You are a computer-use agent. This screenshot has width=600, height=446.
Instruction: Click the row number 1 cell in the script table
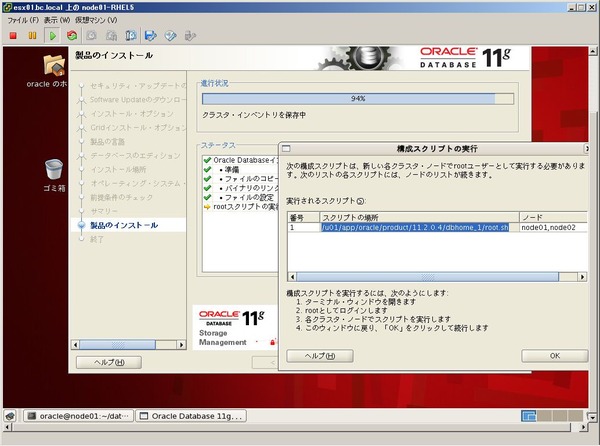tap(304, 227)
